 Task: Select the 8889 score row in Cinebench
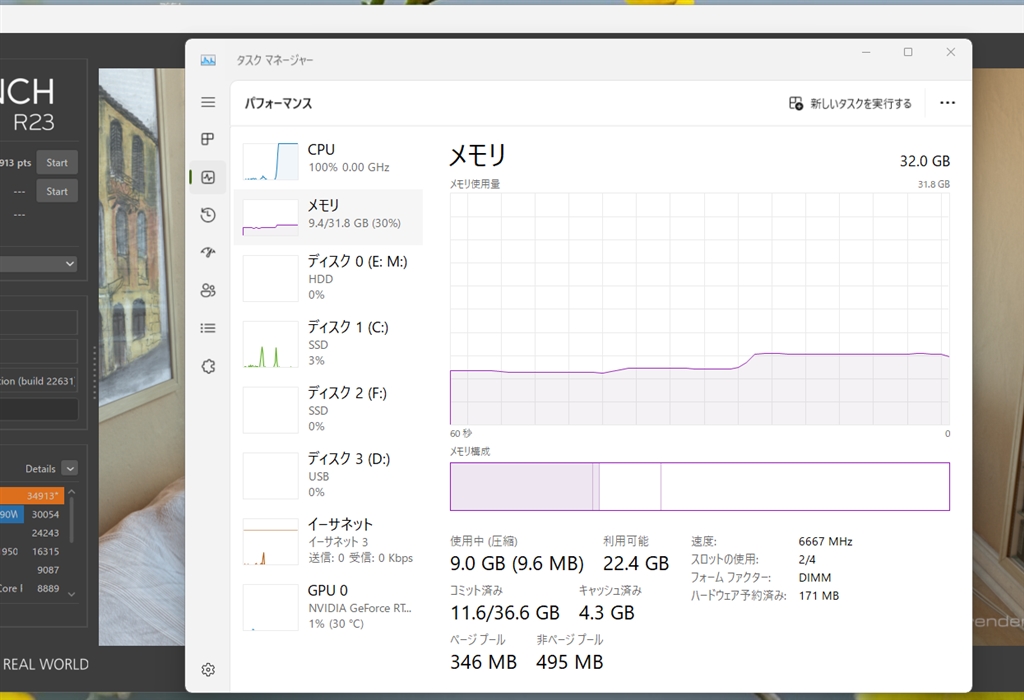[x=32, y=588]
